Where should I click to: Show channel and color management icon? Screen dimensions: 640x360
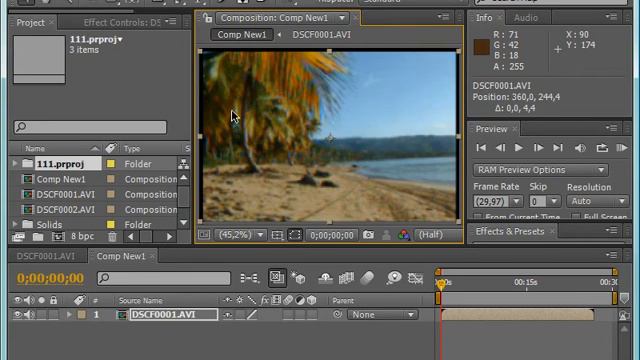(x=404, y=235)
